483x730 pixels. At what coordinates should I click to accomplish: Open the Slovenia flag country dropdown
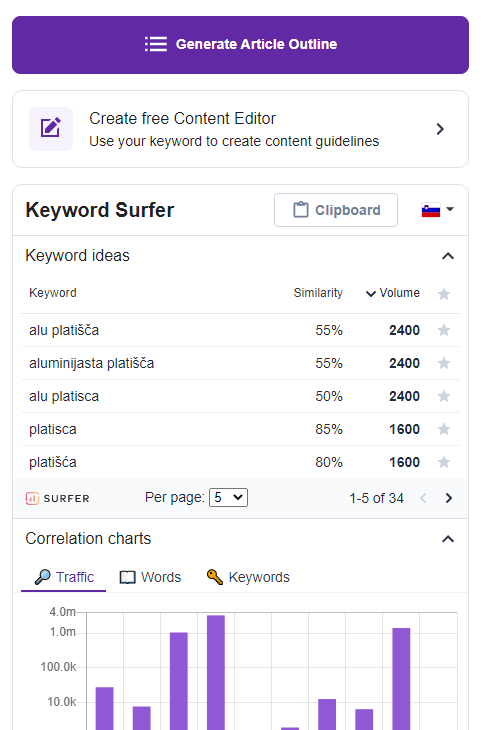point(437,210)
